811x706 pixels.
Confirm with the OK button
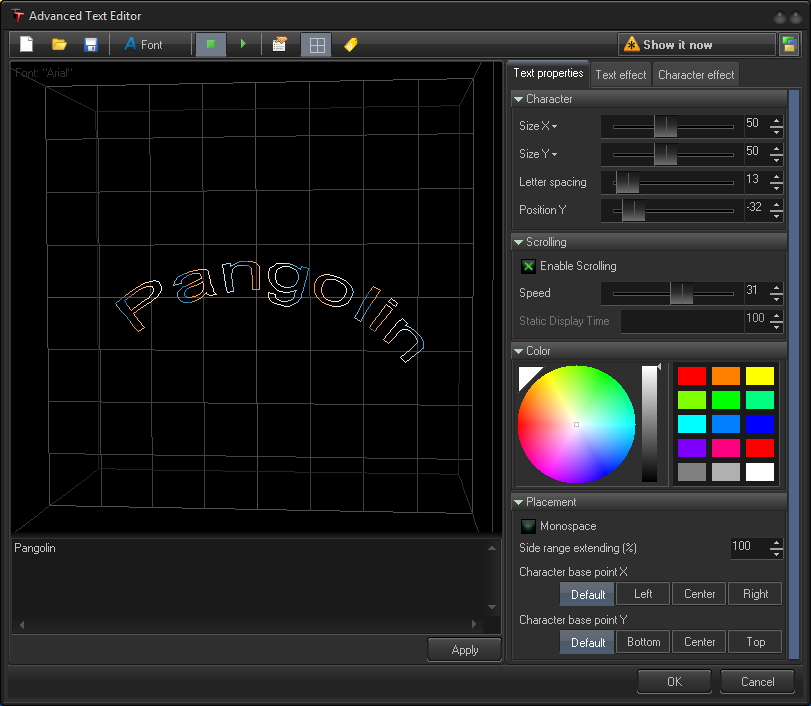pyautogui.click(x=674, y=682)
